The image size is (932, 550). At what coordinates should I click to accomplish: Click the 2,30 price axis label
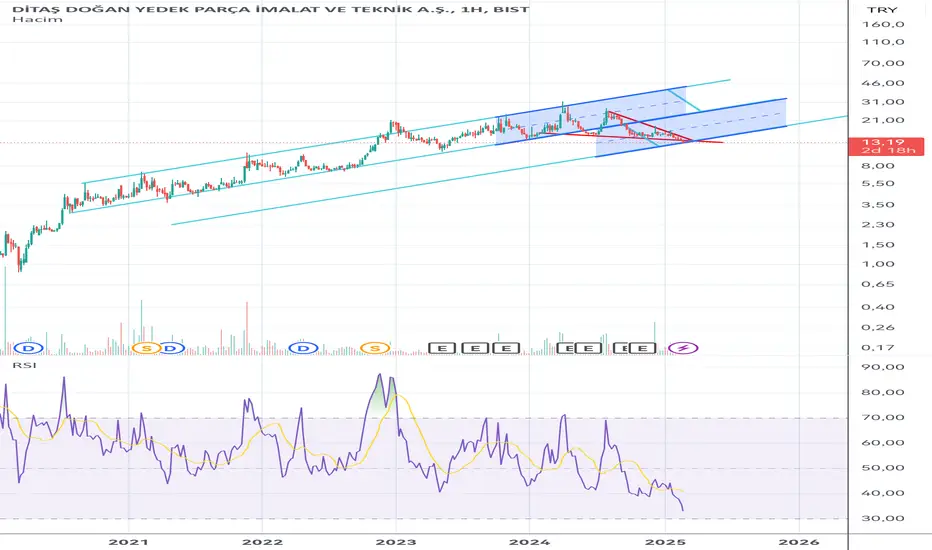878,224
